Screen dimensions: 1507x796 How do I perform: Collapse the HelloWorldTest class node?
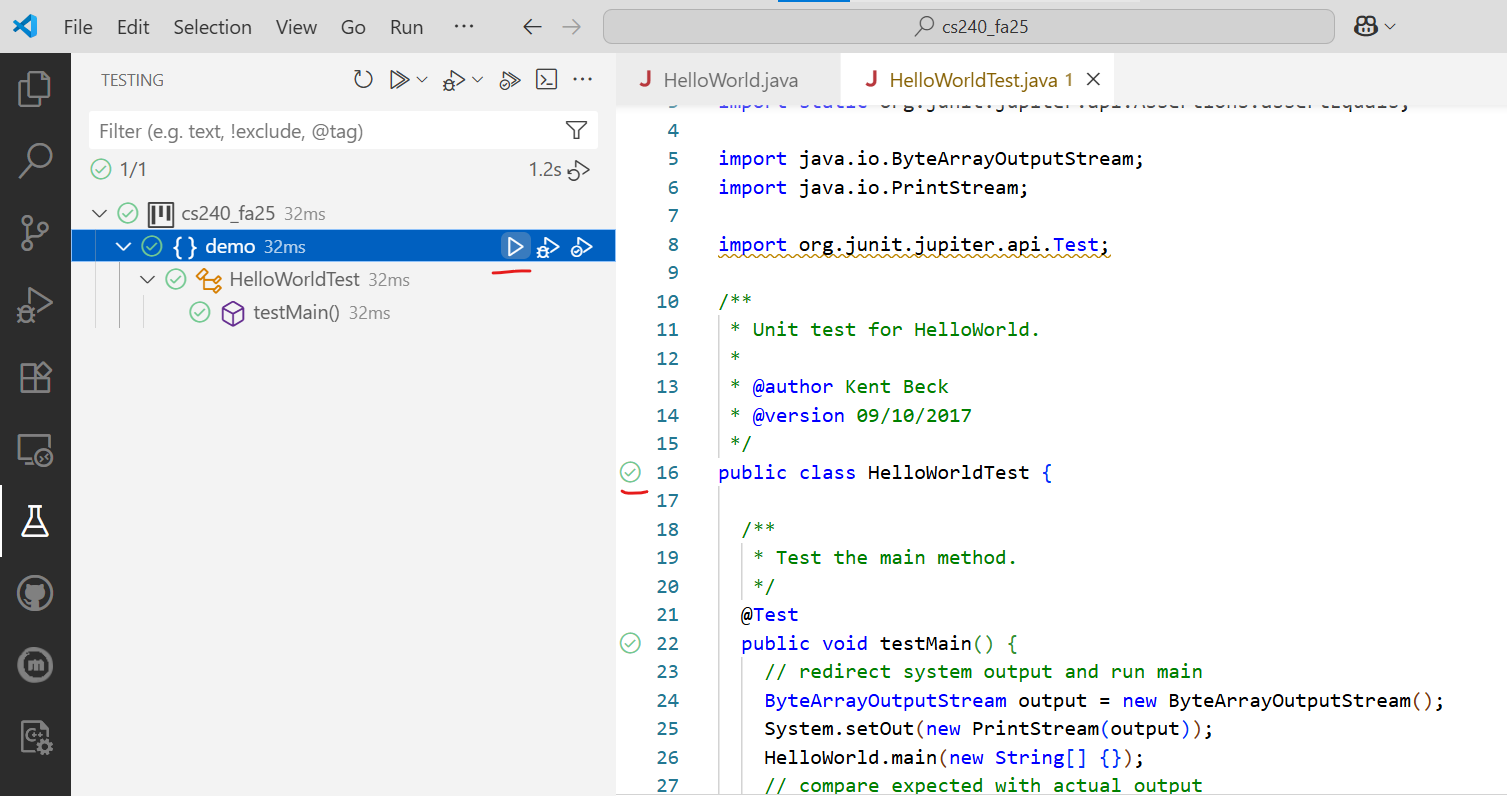pos(148,279)
